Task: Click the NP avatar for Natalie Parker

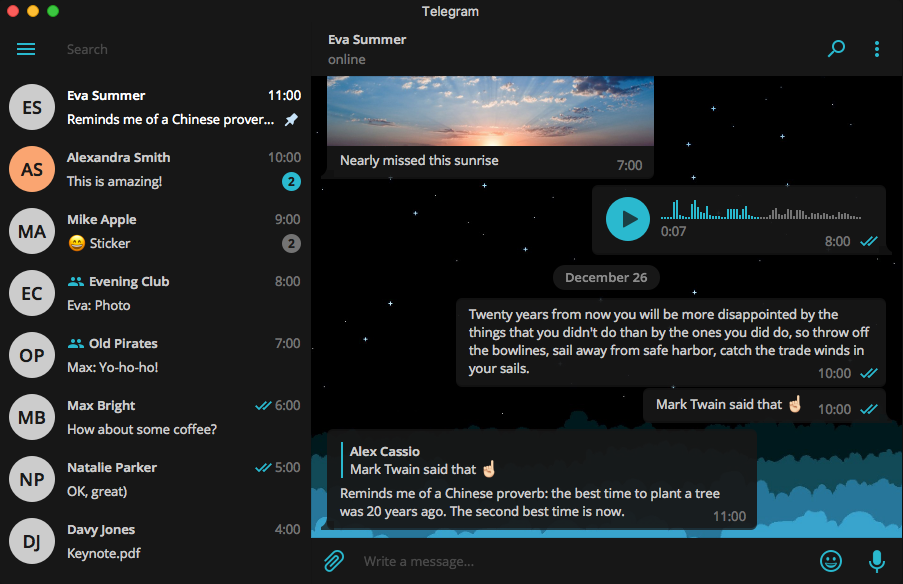Action: click(32, 479)
